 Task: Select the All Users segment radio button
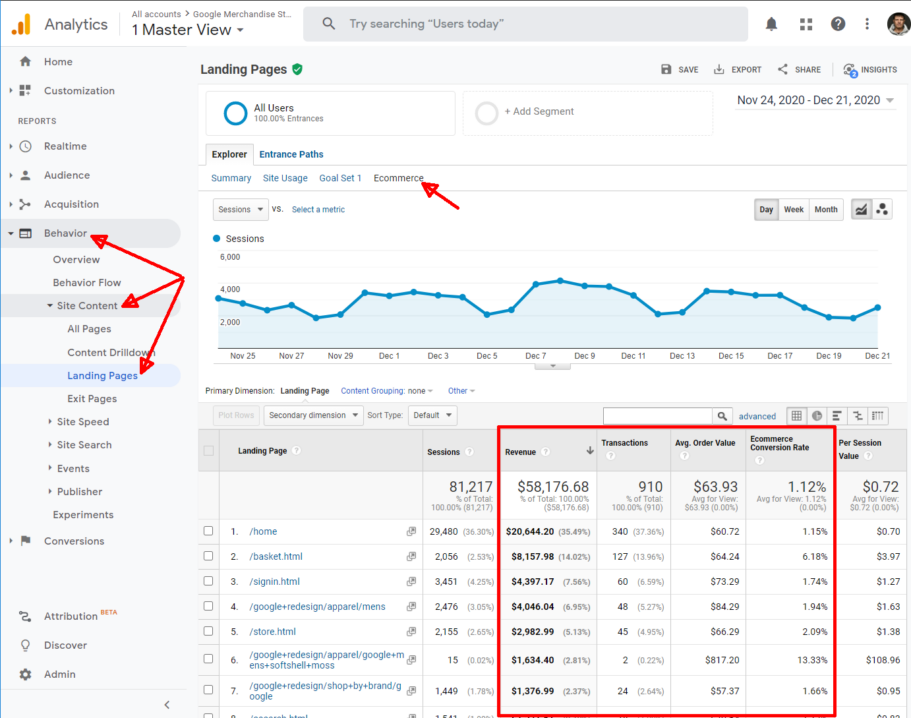pos(235,113)
